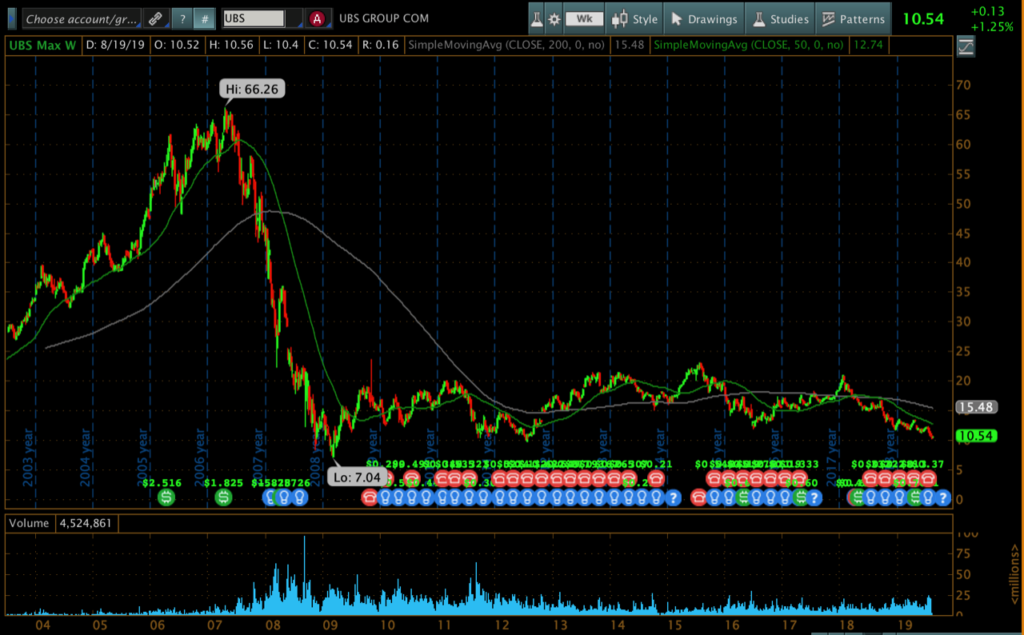1024x635 pixels.
Task: Click the flask quick-study icon beside the gear
Action: 536,19
